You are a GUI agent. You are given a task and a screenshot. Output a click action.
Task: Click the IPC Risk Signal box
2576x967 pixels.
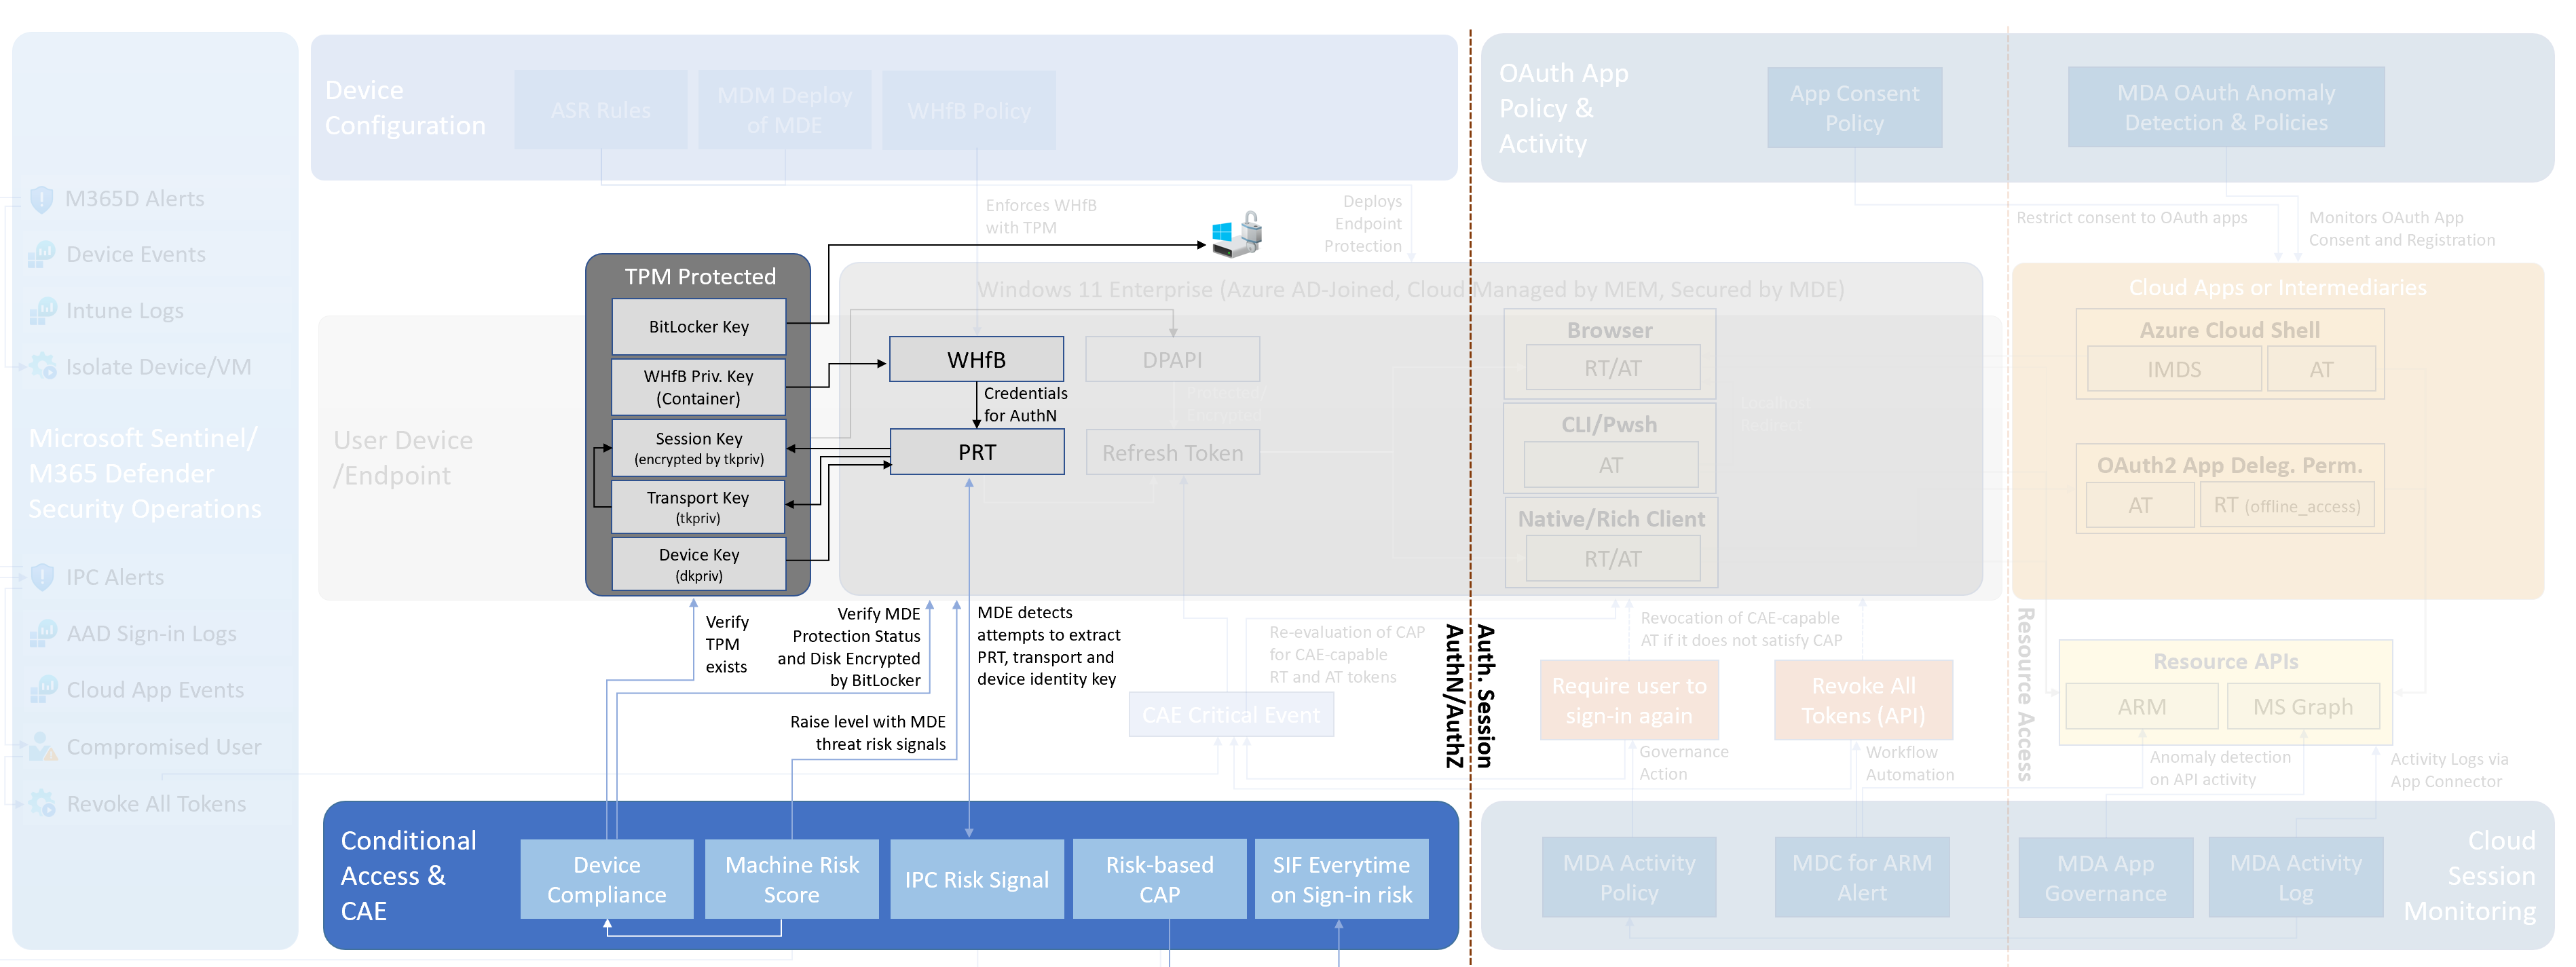[x=976, y=879]
